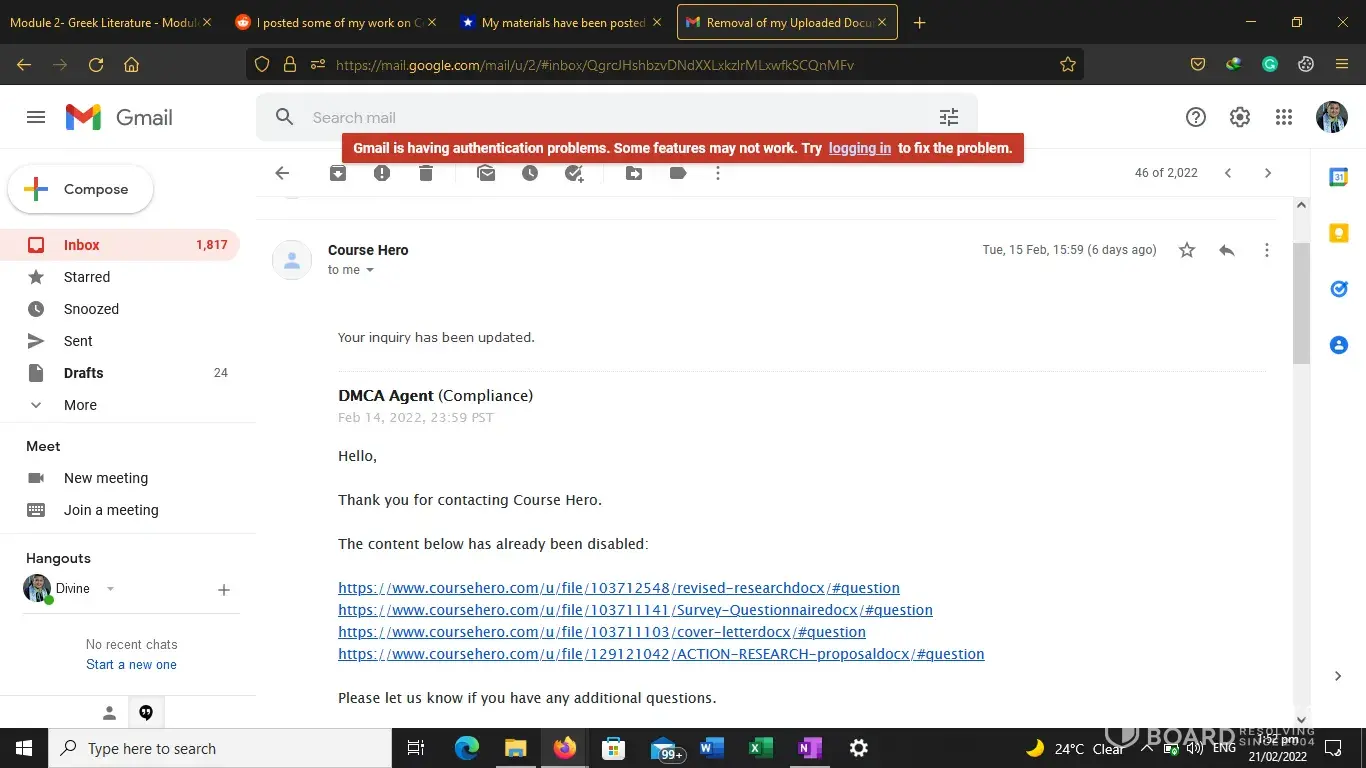Star the Course Hero message
The width and height of the screenshot is (1366, 768).
click(1187, 250)
